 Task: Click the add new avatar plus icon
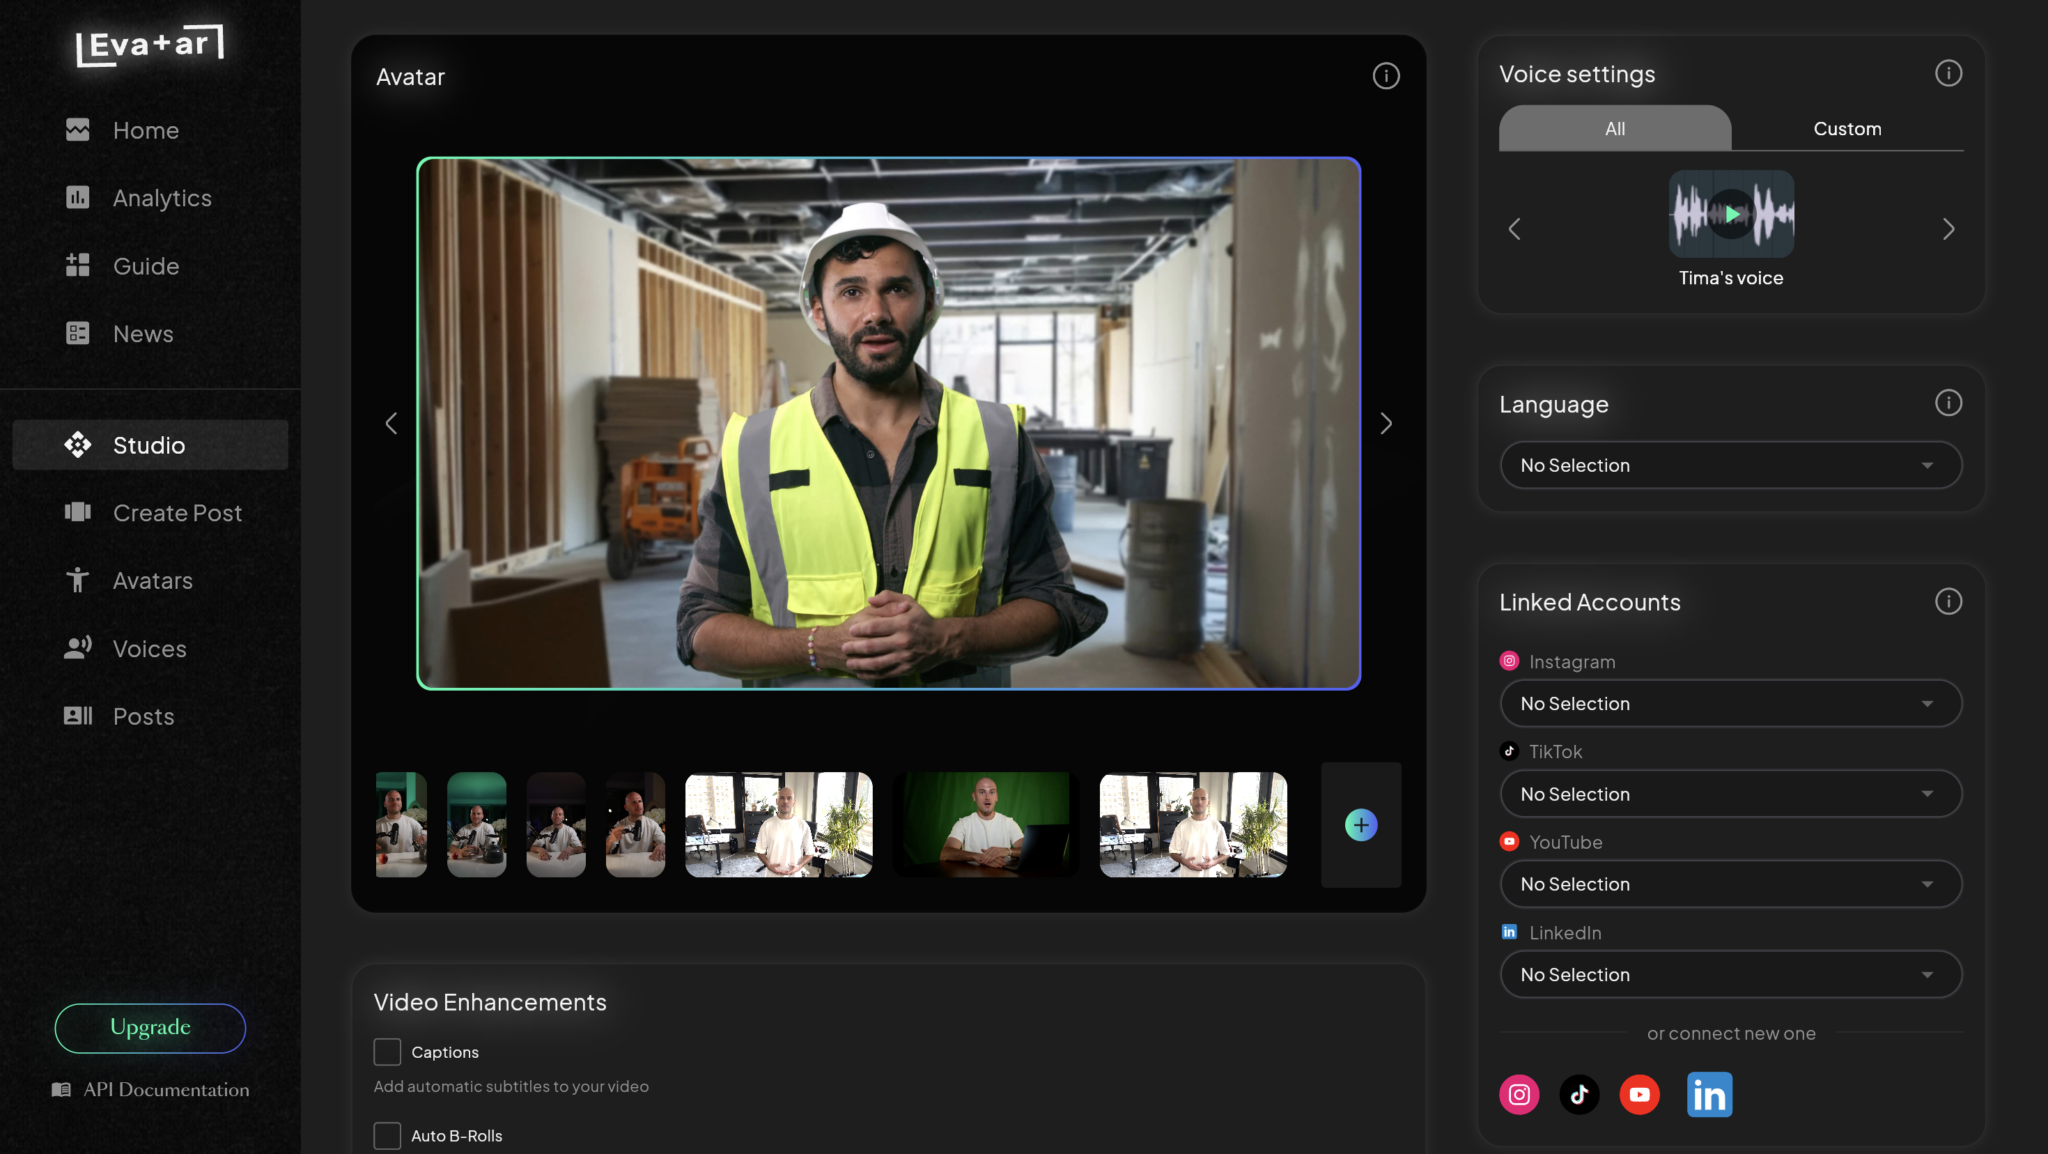[x=1360, y=825]
